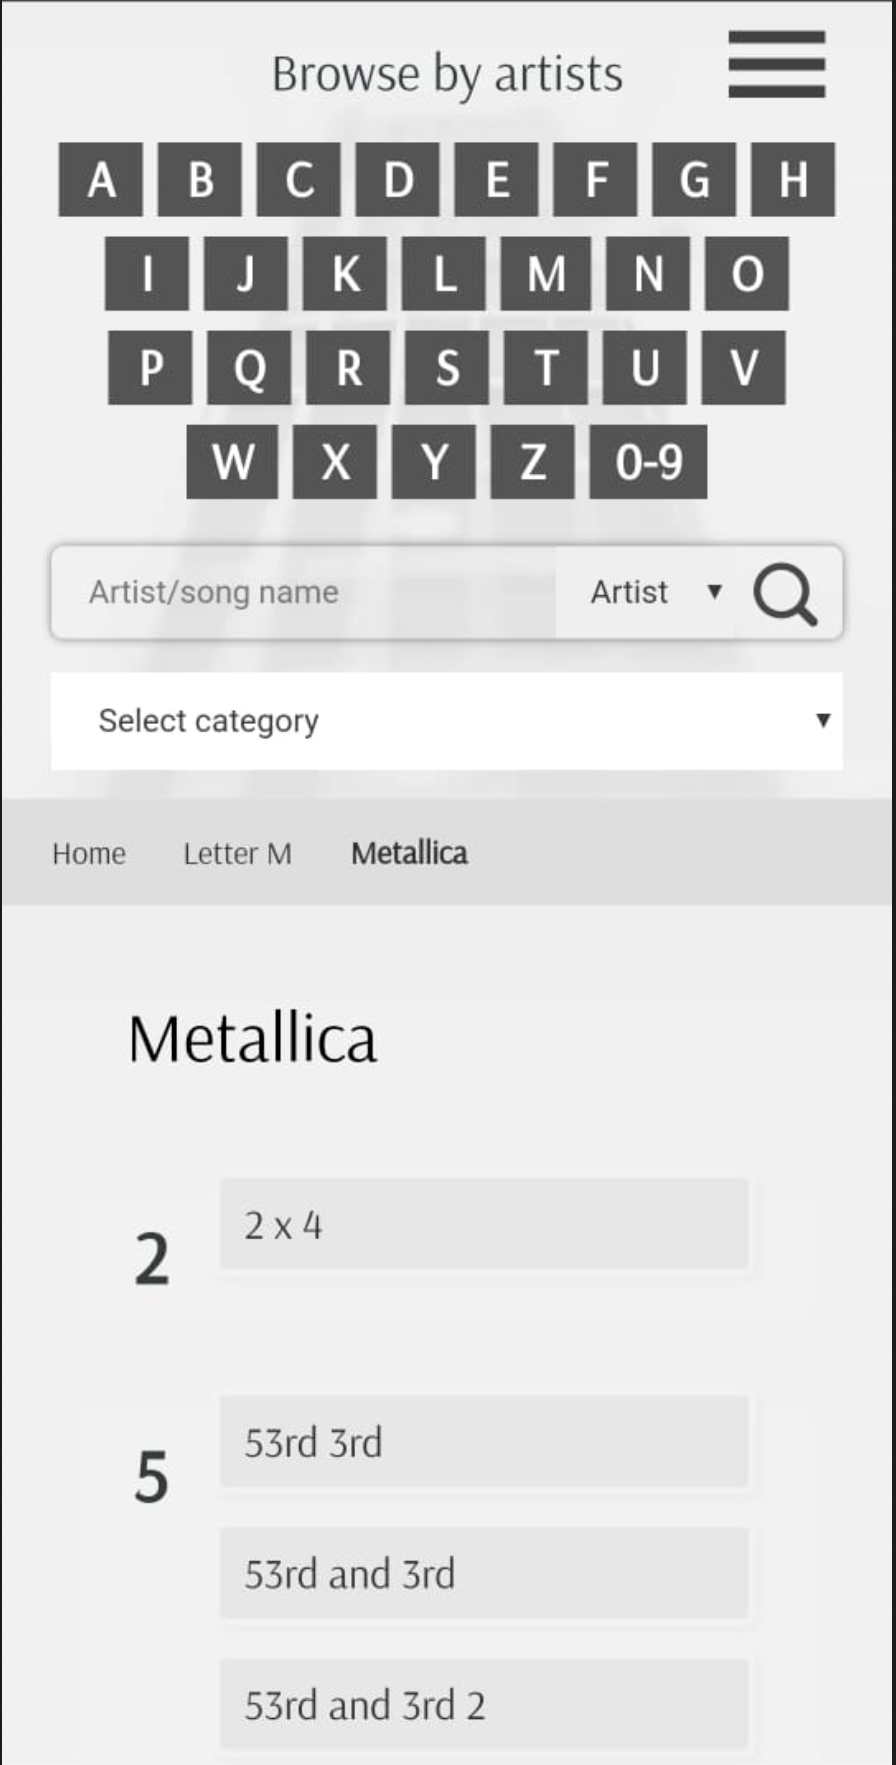Click the Select category dropdown arrow
The image size is (896, 1765).
823,720
